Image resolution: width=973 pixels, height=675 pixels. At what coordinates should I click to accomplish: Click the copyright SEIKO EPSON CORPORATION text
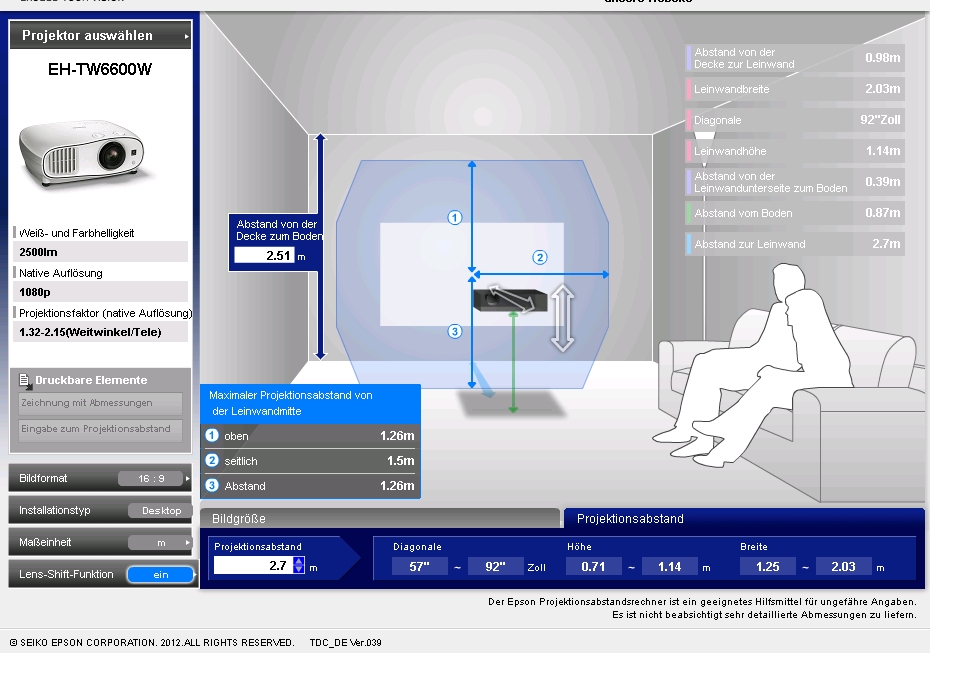(x=152, y=643)
